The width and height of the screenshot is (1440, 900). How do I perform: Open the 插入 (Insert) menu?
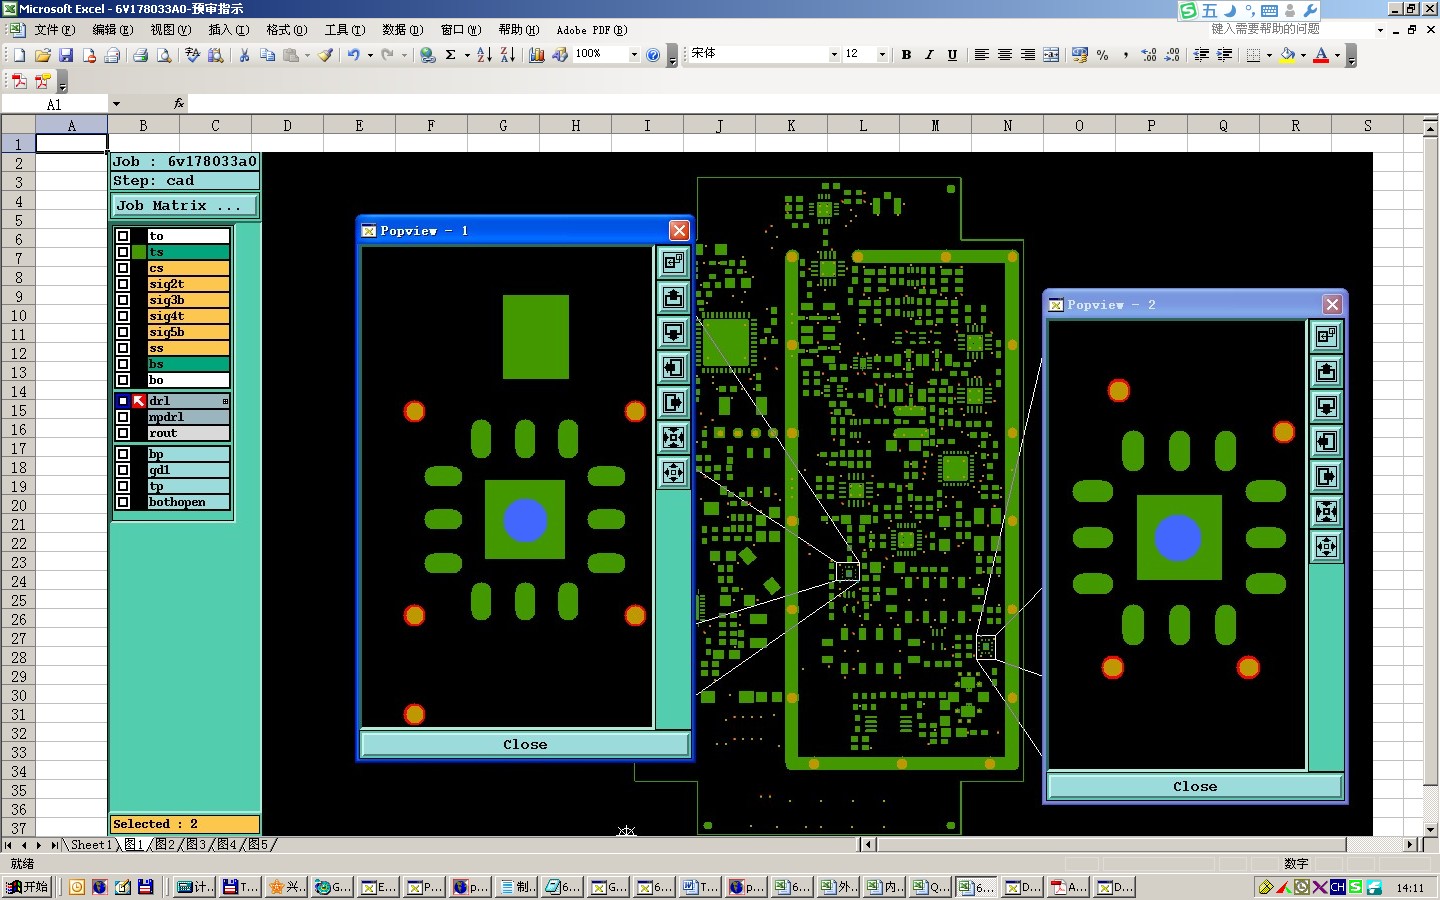tap(227, 30)
